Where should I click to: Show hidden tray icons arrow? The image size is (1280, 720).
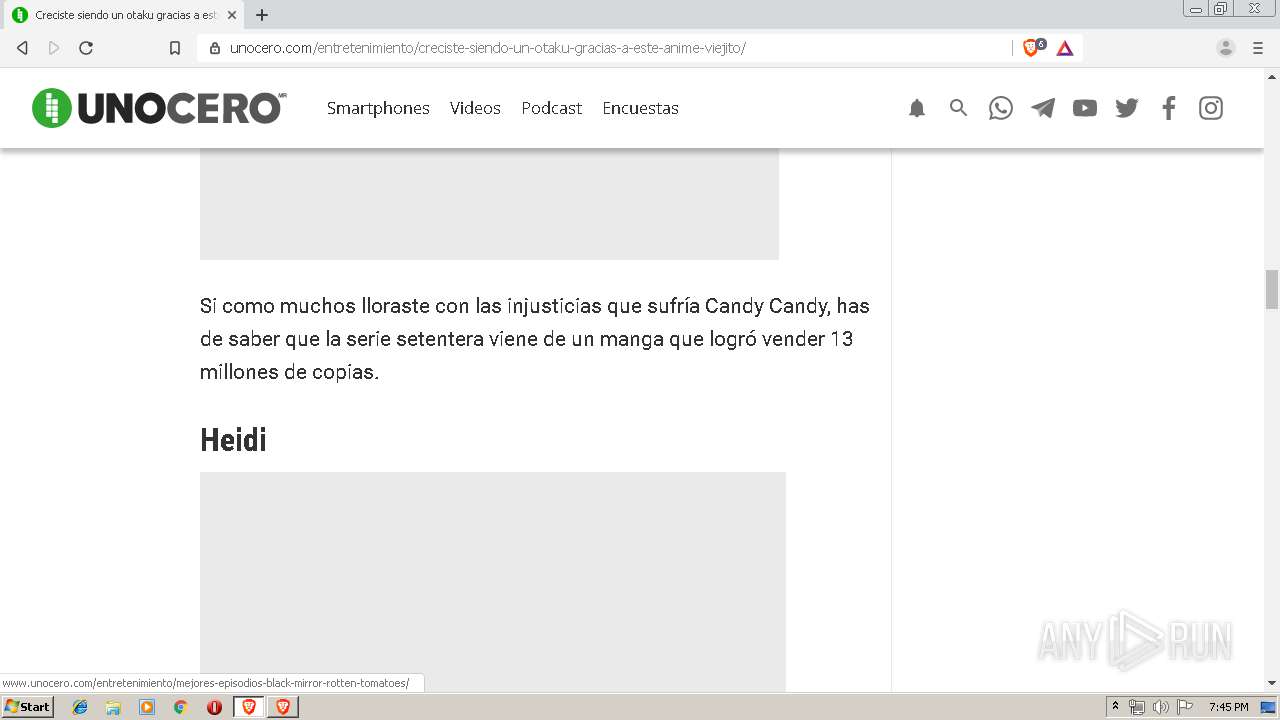coord(1116,707)
